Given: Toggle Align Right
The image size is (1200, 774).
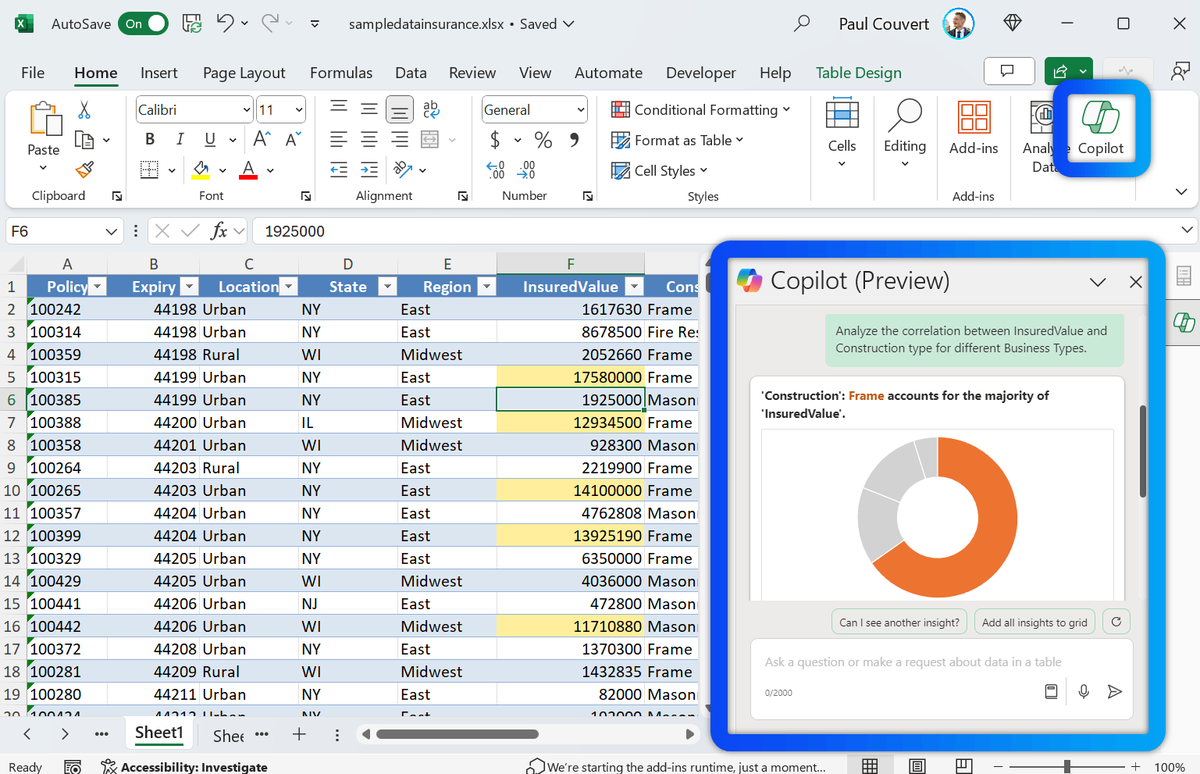Looking at the screenshot, I should pyautogui.click(x=399, y=140).
